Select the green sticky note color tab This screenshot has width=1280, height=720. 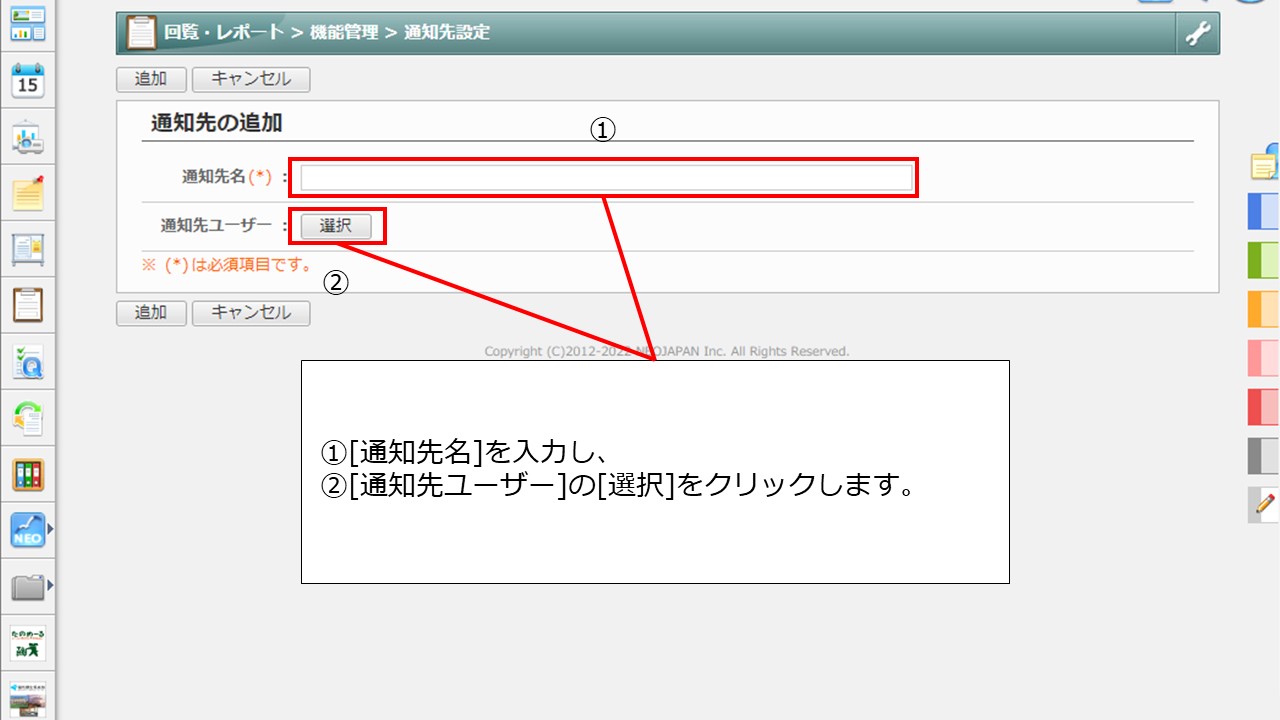tap(1264, 260)
